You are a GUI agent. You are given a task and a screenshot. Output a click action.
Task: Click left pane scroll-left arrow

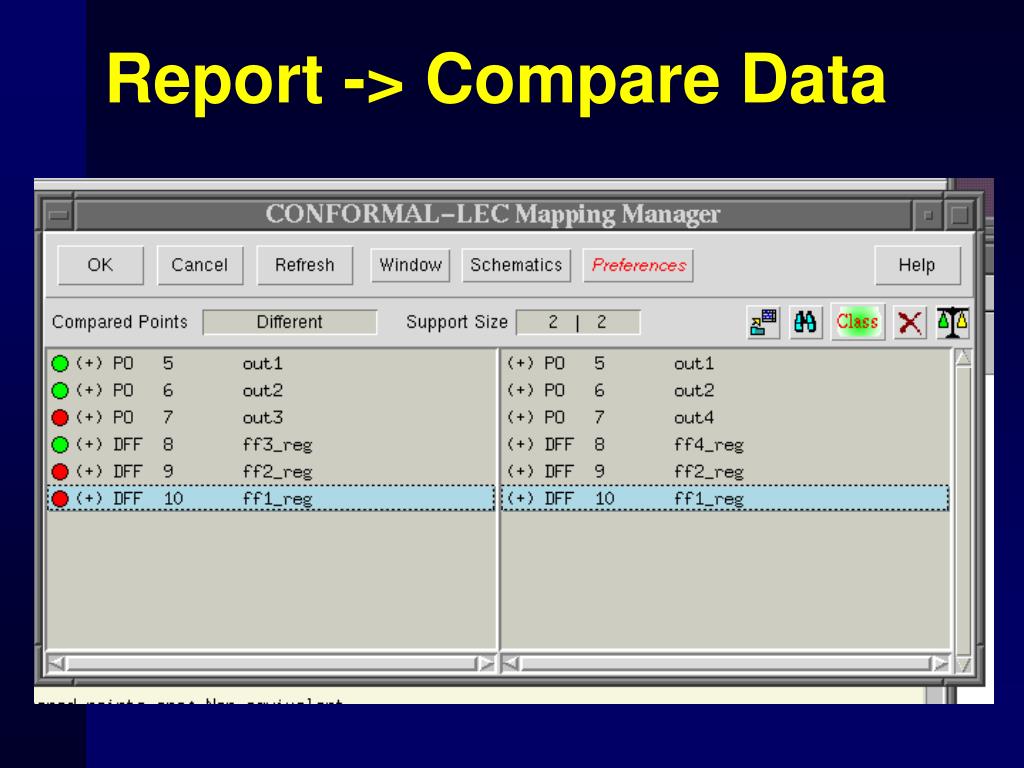[x=57, y=664]
